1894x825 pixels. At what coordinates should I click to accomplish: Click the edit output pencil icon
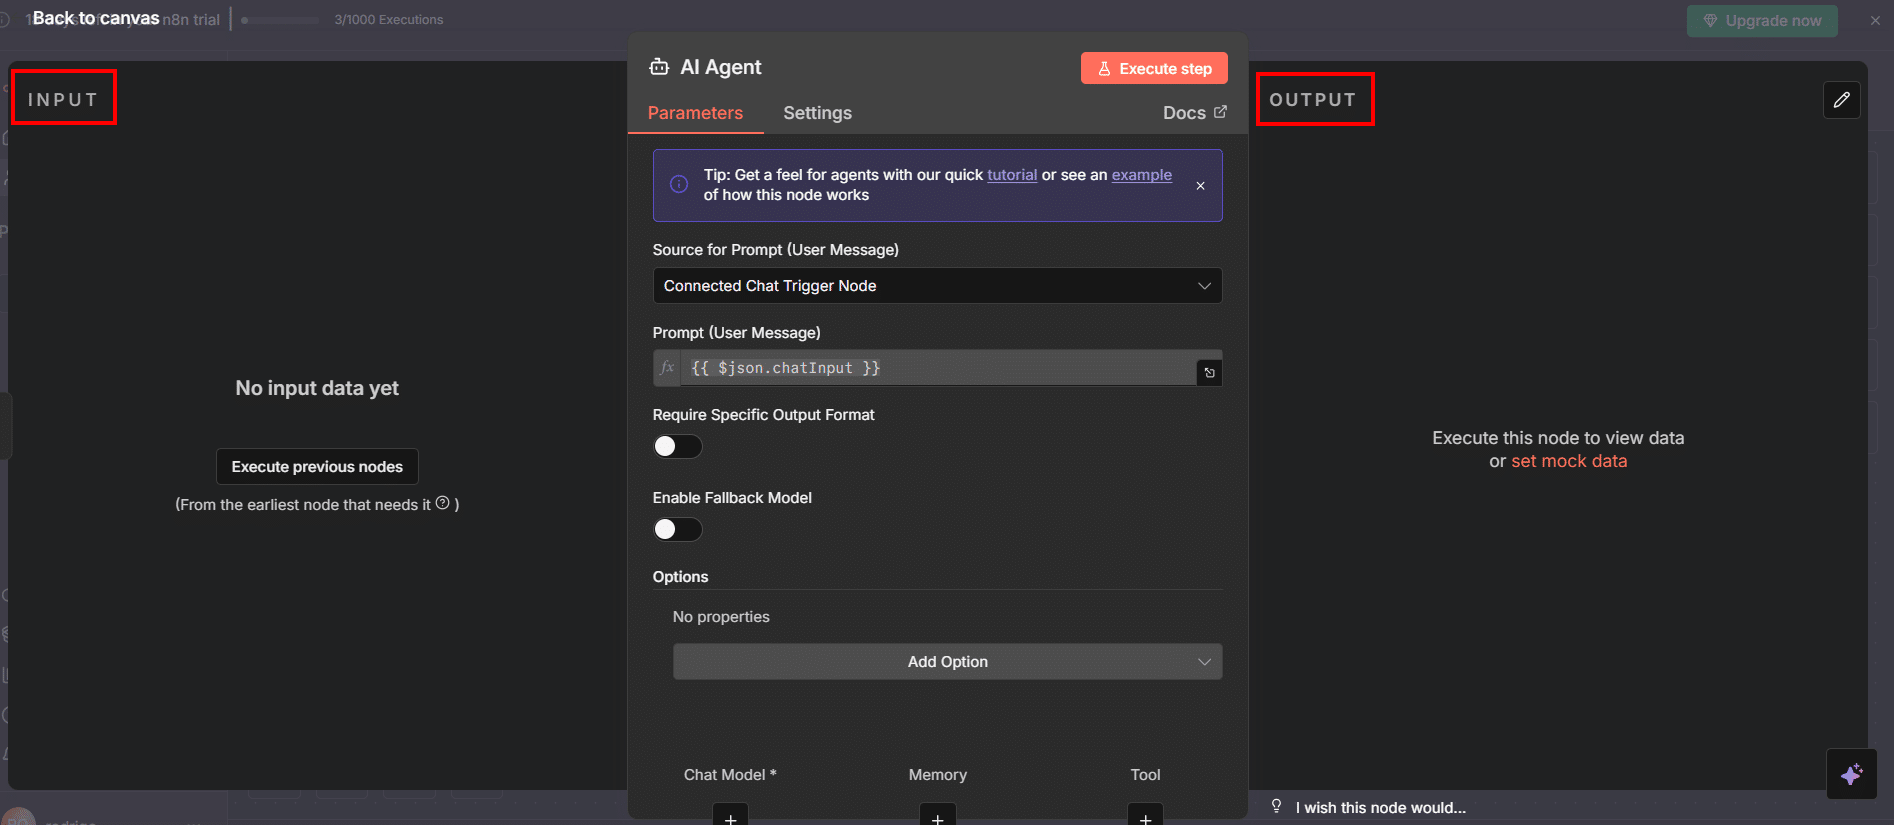click(x=1842, y=100)
